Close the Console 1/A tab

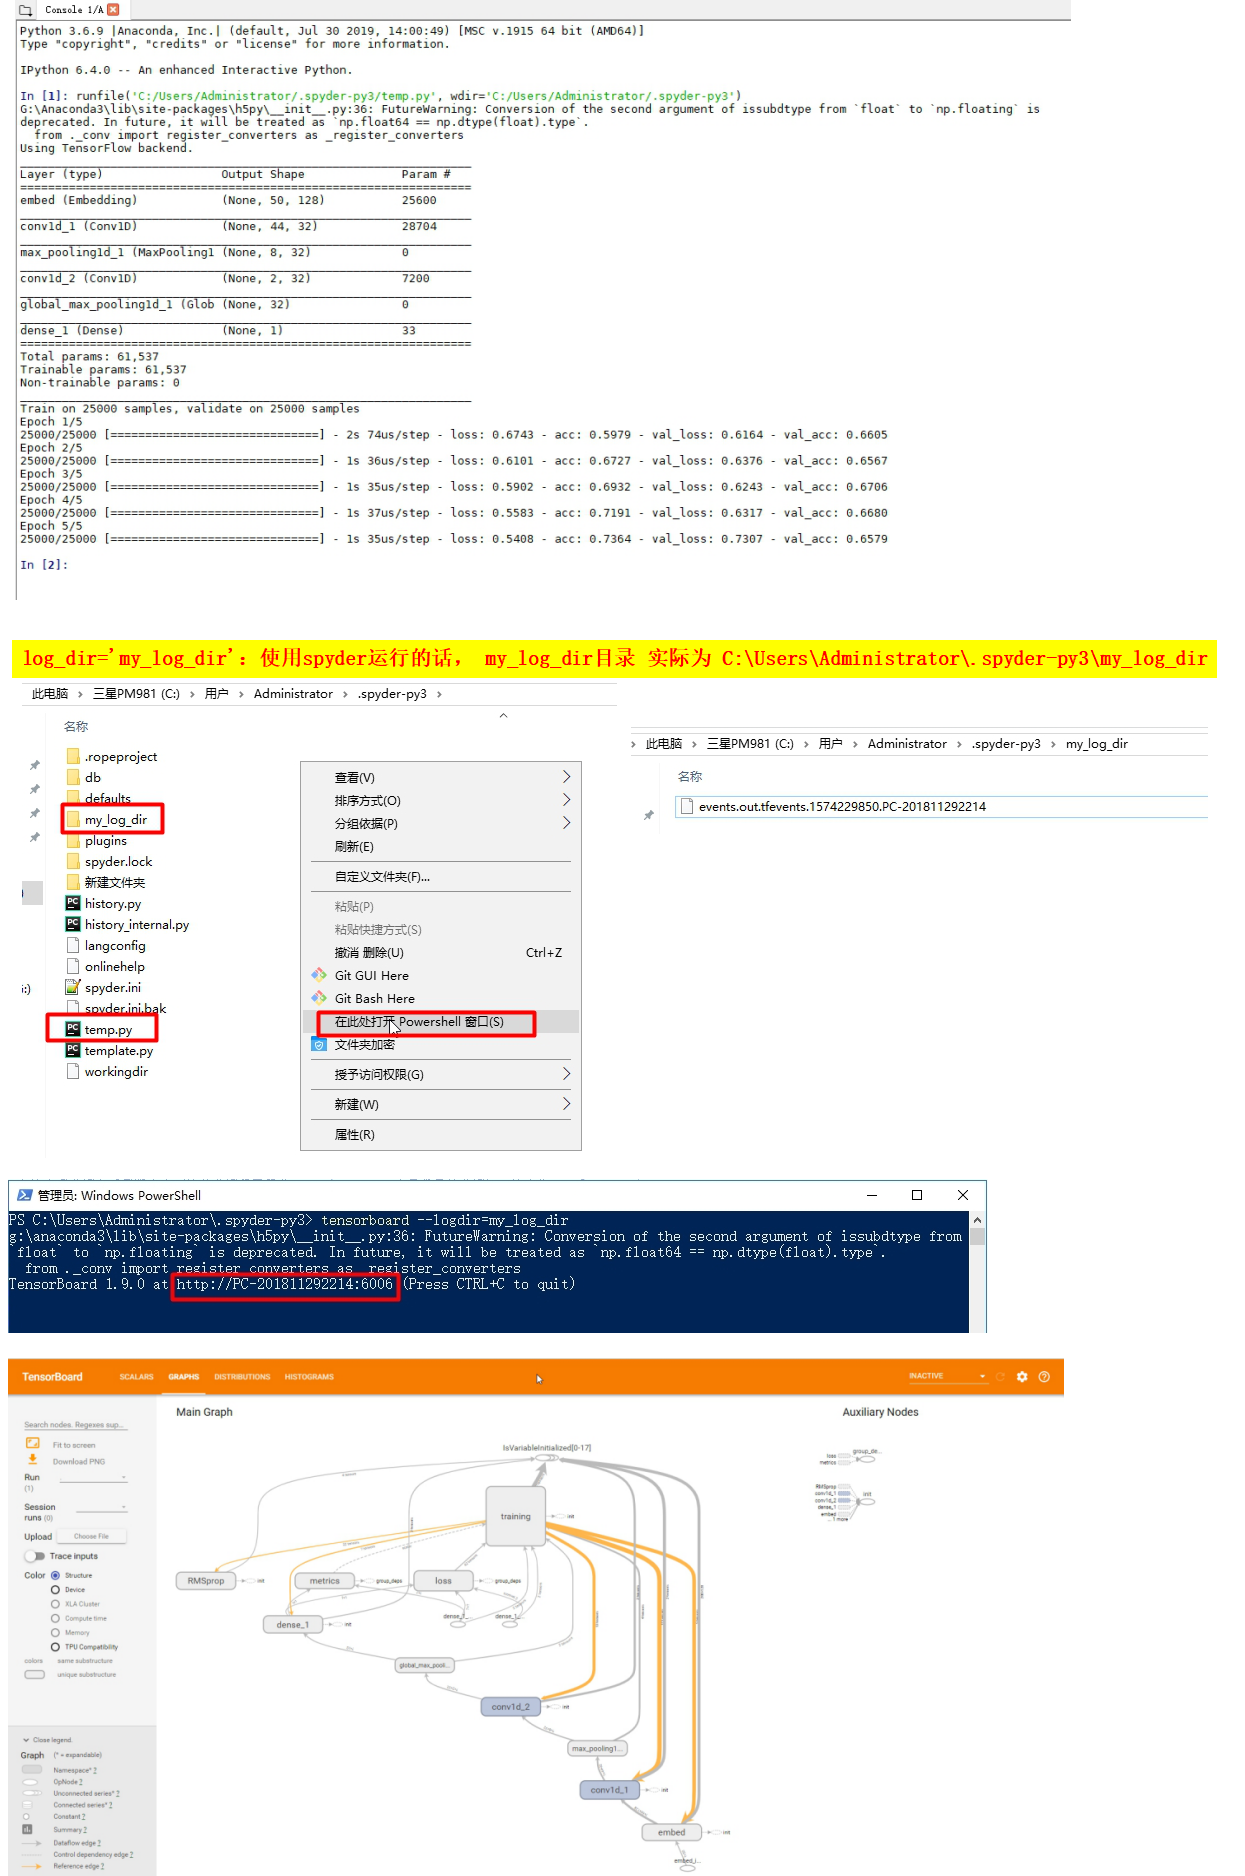click(x=113, y=9)
